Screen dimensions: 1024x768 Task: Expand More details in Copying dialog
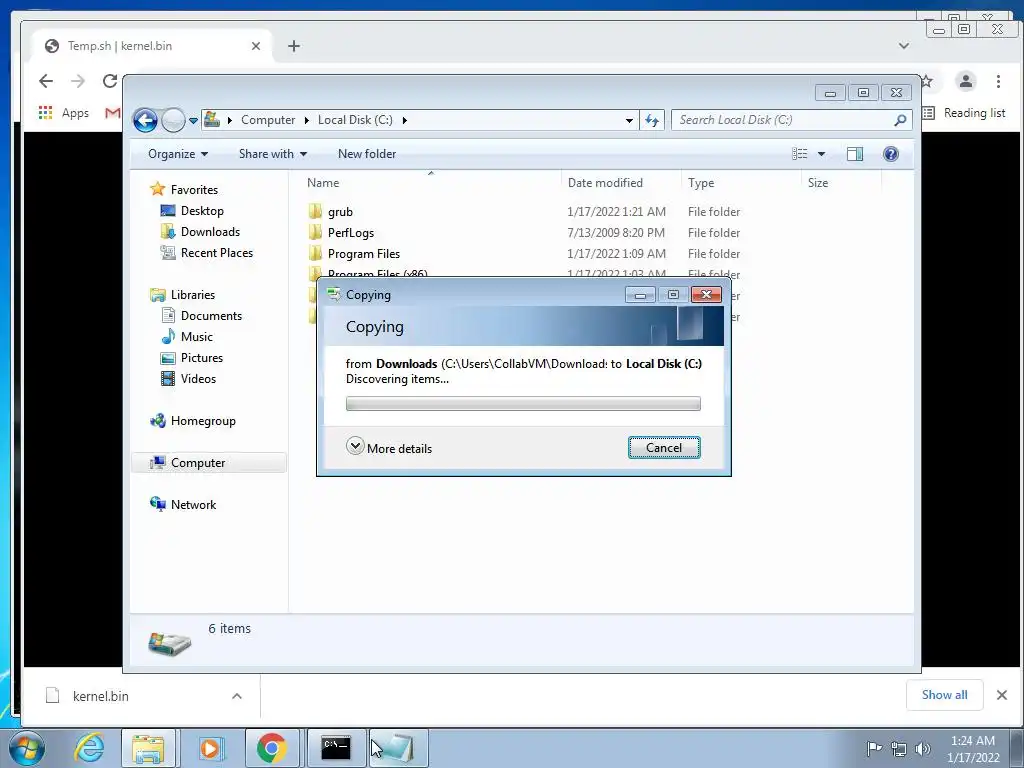389,447
